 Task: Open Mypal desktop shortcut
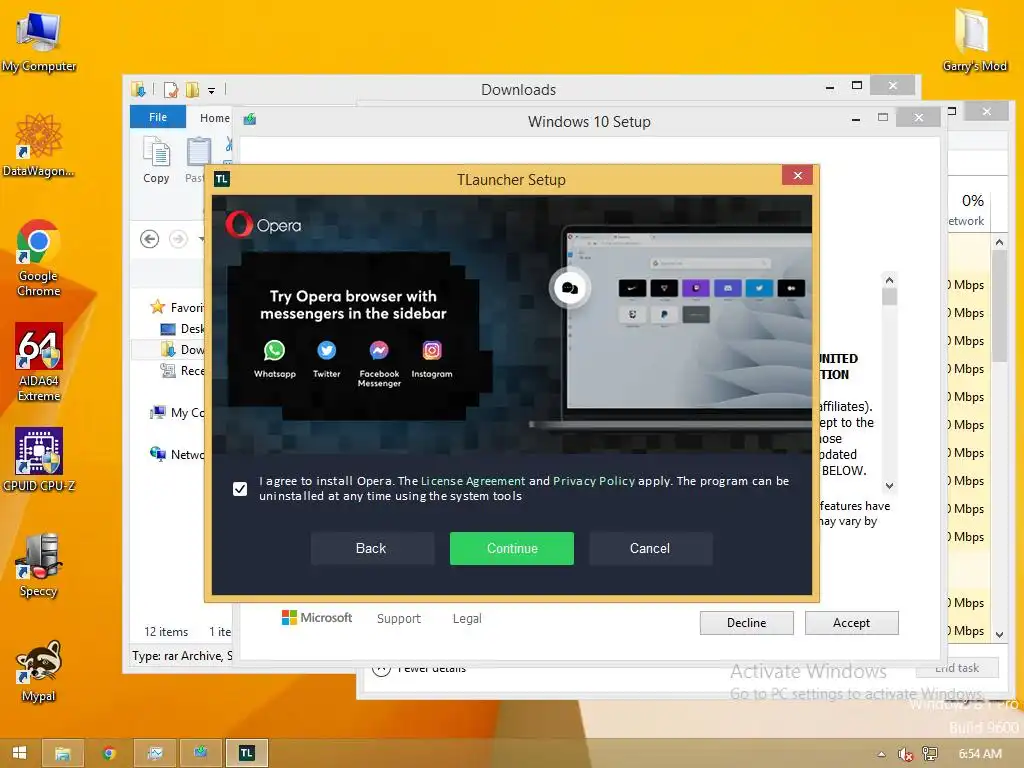39,671
